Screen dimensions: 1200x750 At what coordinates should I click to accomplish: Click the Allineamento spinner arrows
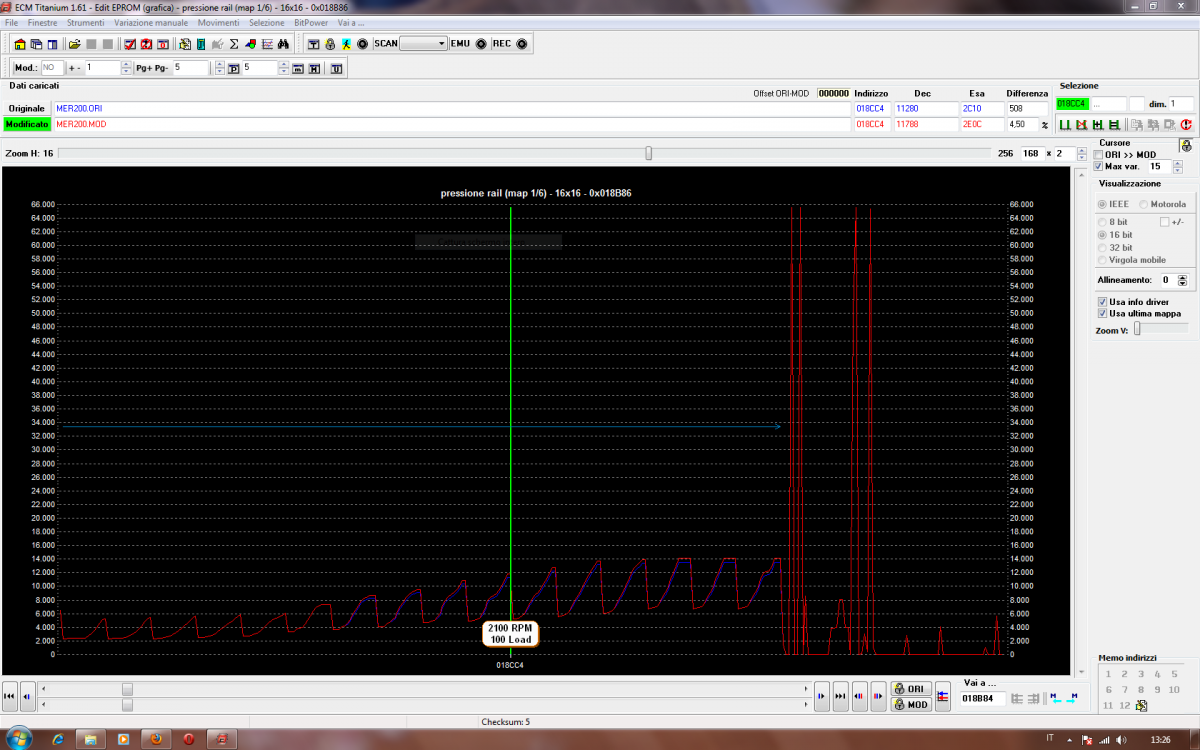(x=1182, y=281)
